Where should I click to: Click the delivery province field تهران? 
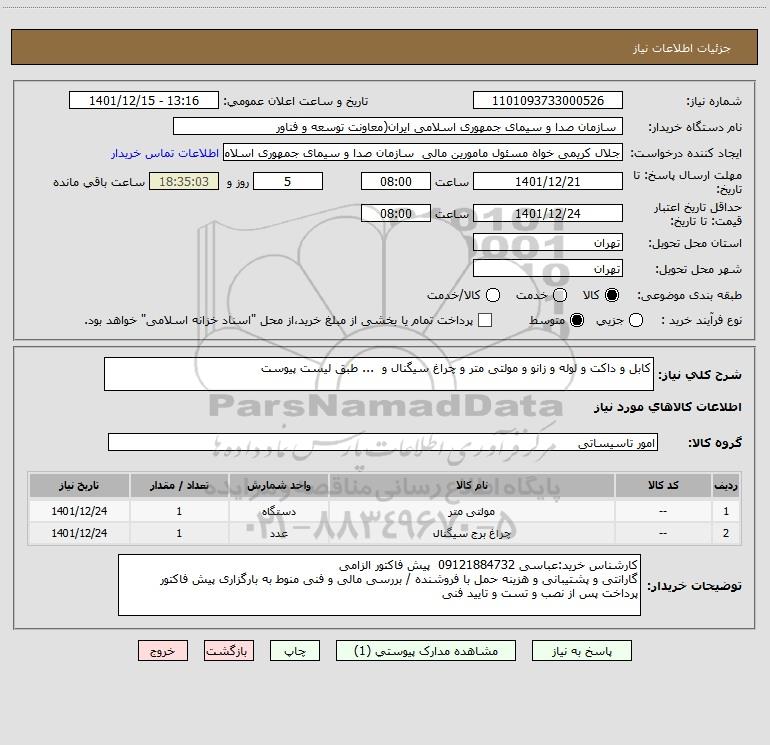coord(548,243)
